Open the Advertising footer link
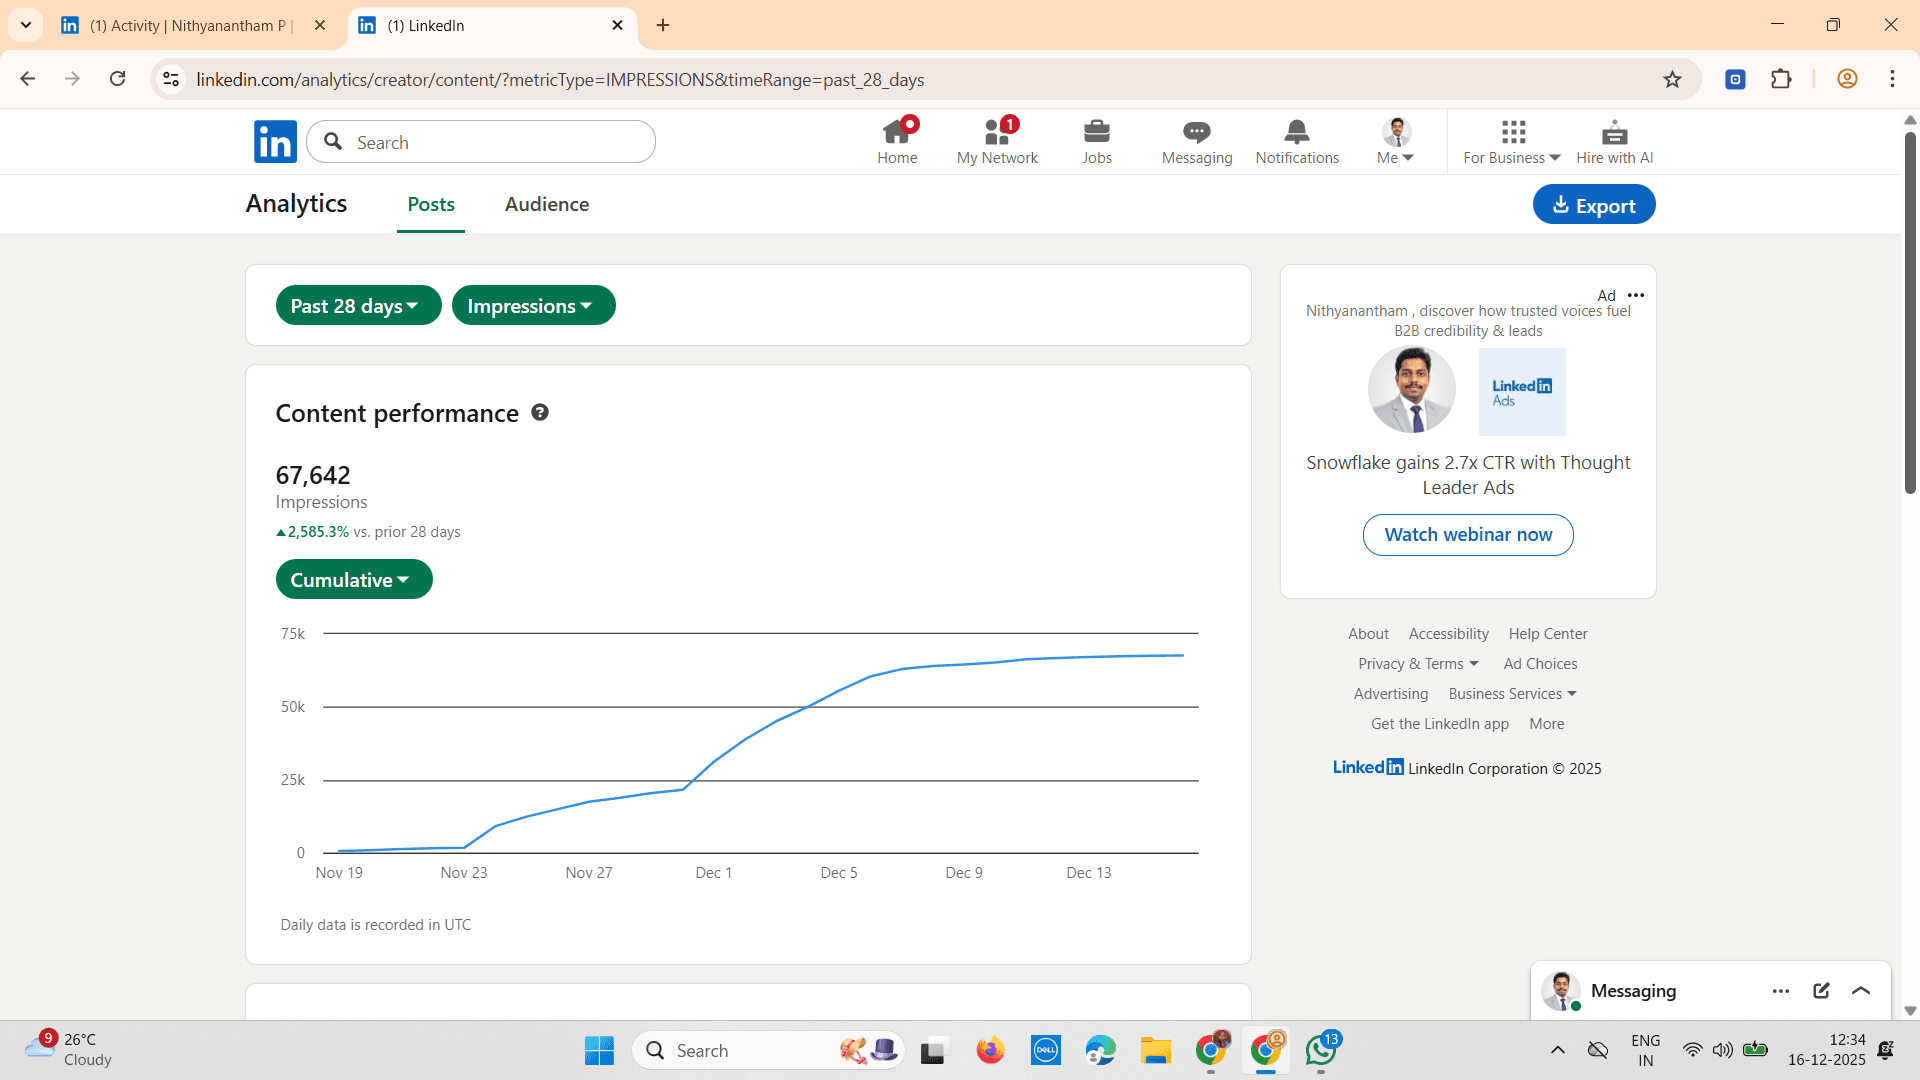 [1391, 694]
